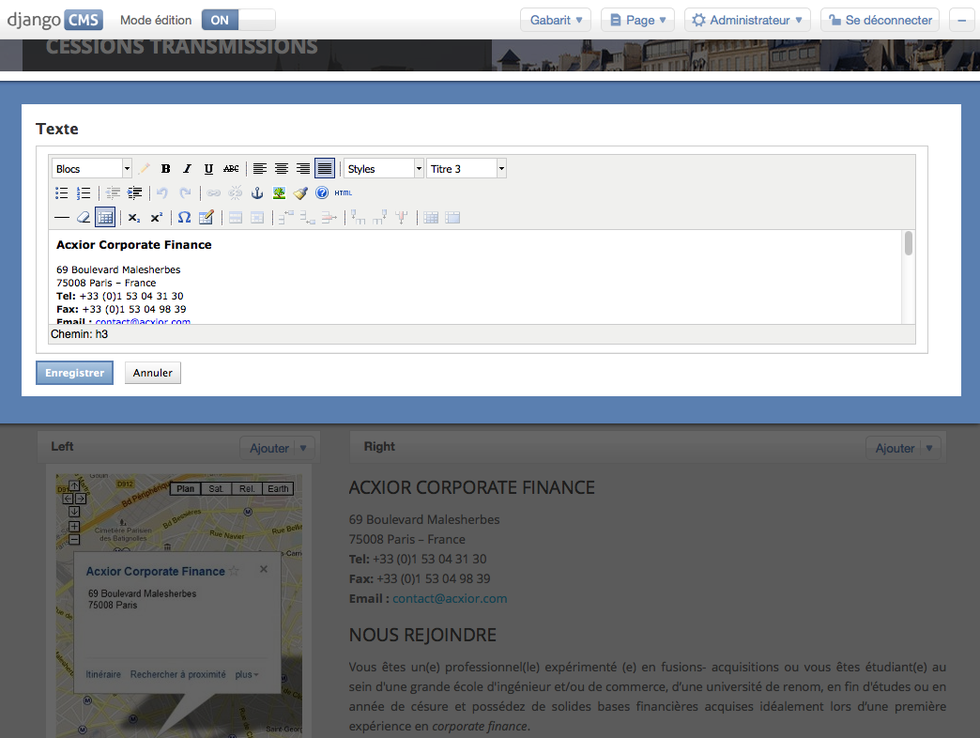Insert a special character with the omega icon
The image size is (980, 738).
[184, 217]
